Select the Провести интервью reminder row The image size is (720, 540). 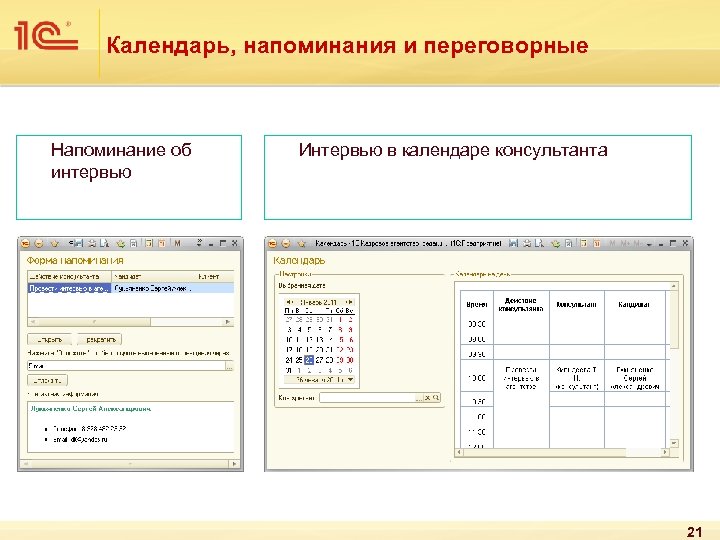(x=131, y=288)
